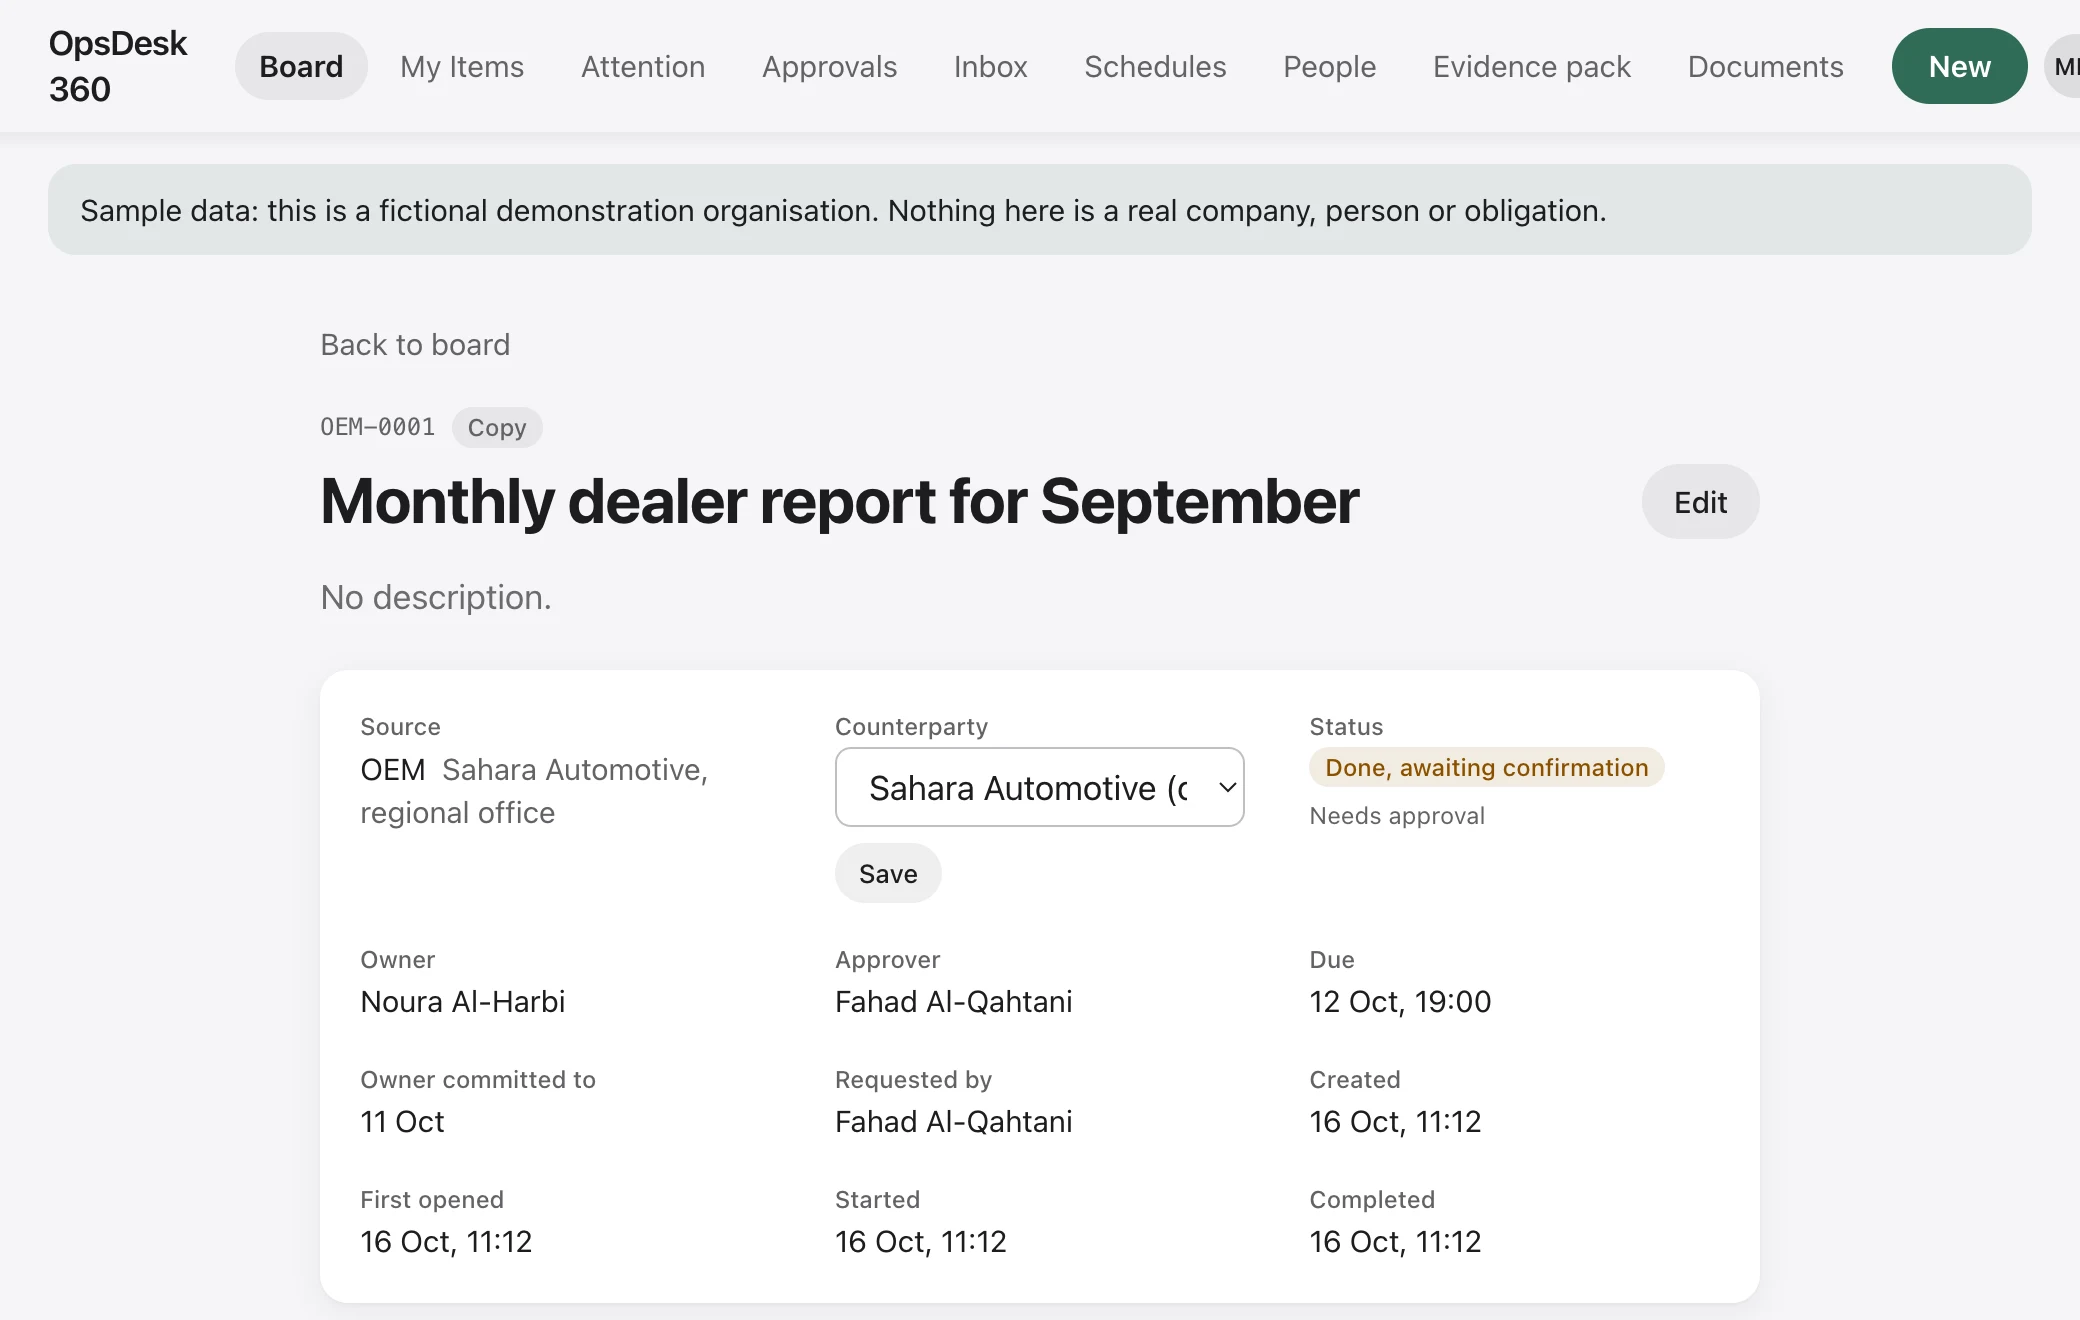Click the sample data notice banner
This screenshot has width=2080, height=1320.
[x=1039, y=210]
